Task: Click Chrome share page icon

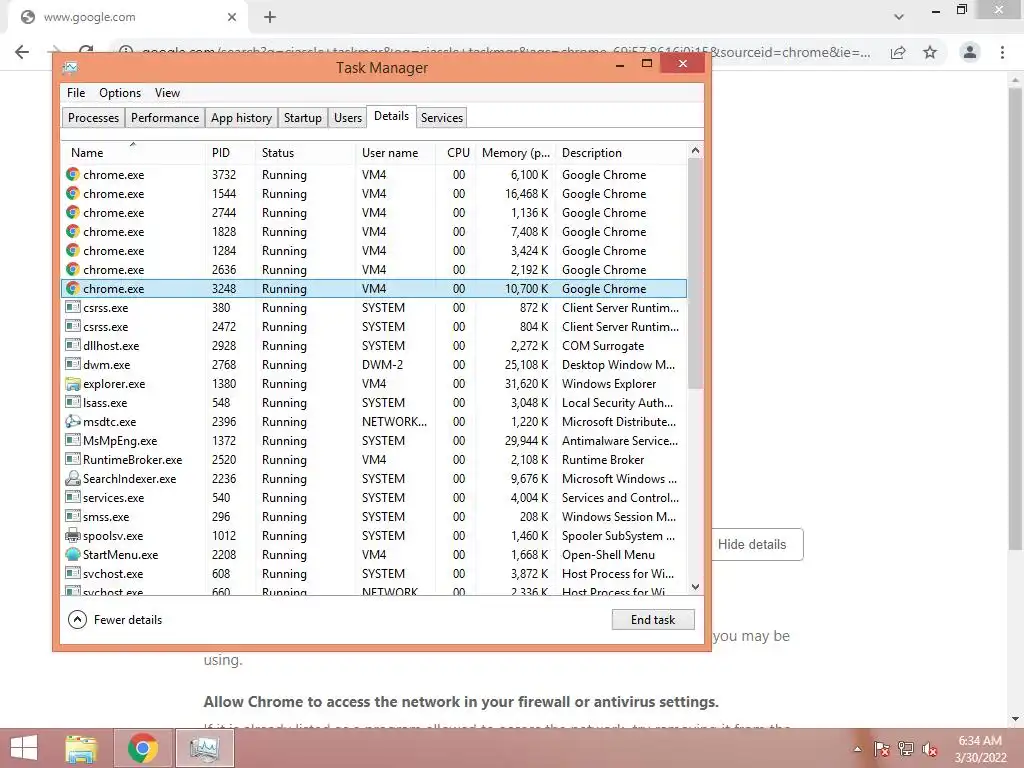Action: point(898,52)
